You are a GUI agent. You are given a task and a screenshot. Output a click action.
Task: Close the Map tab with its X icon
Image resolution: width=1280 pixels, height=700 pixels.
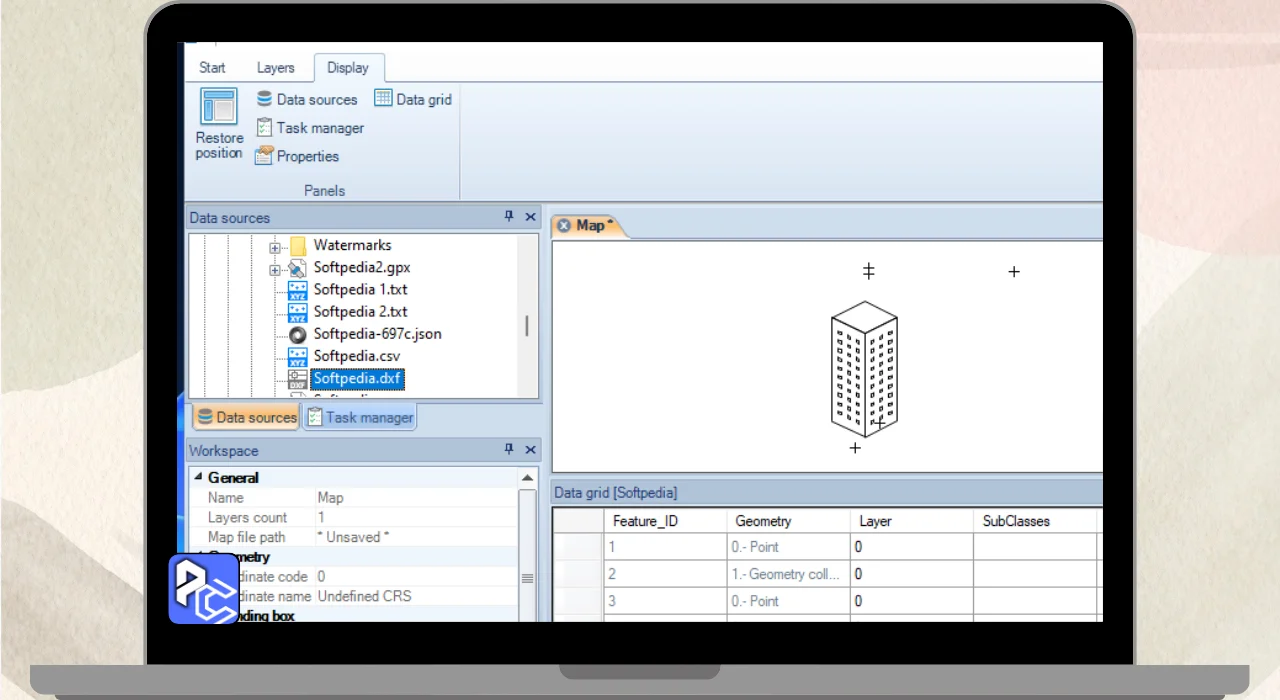564,226
